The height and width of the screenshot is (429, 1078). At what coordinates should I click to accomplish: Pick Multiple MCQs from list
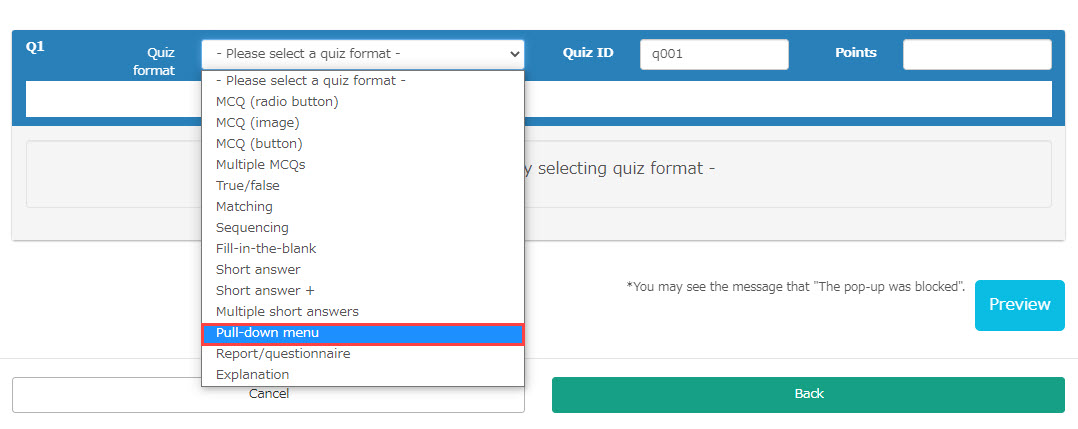pyautogui.click(x=260, y=165)
